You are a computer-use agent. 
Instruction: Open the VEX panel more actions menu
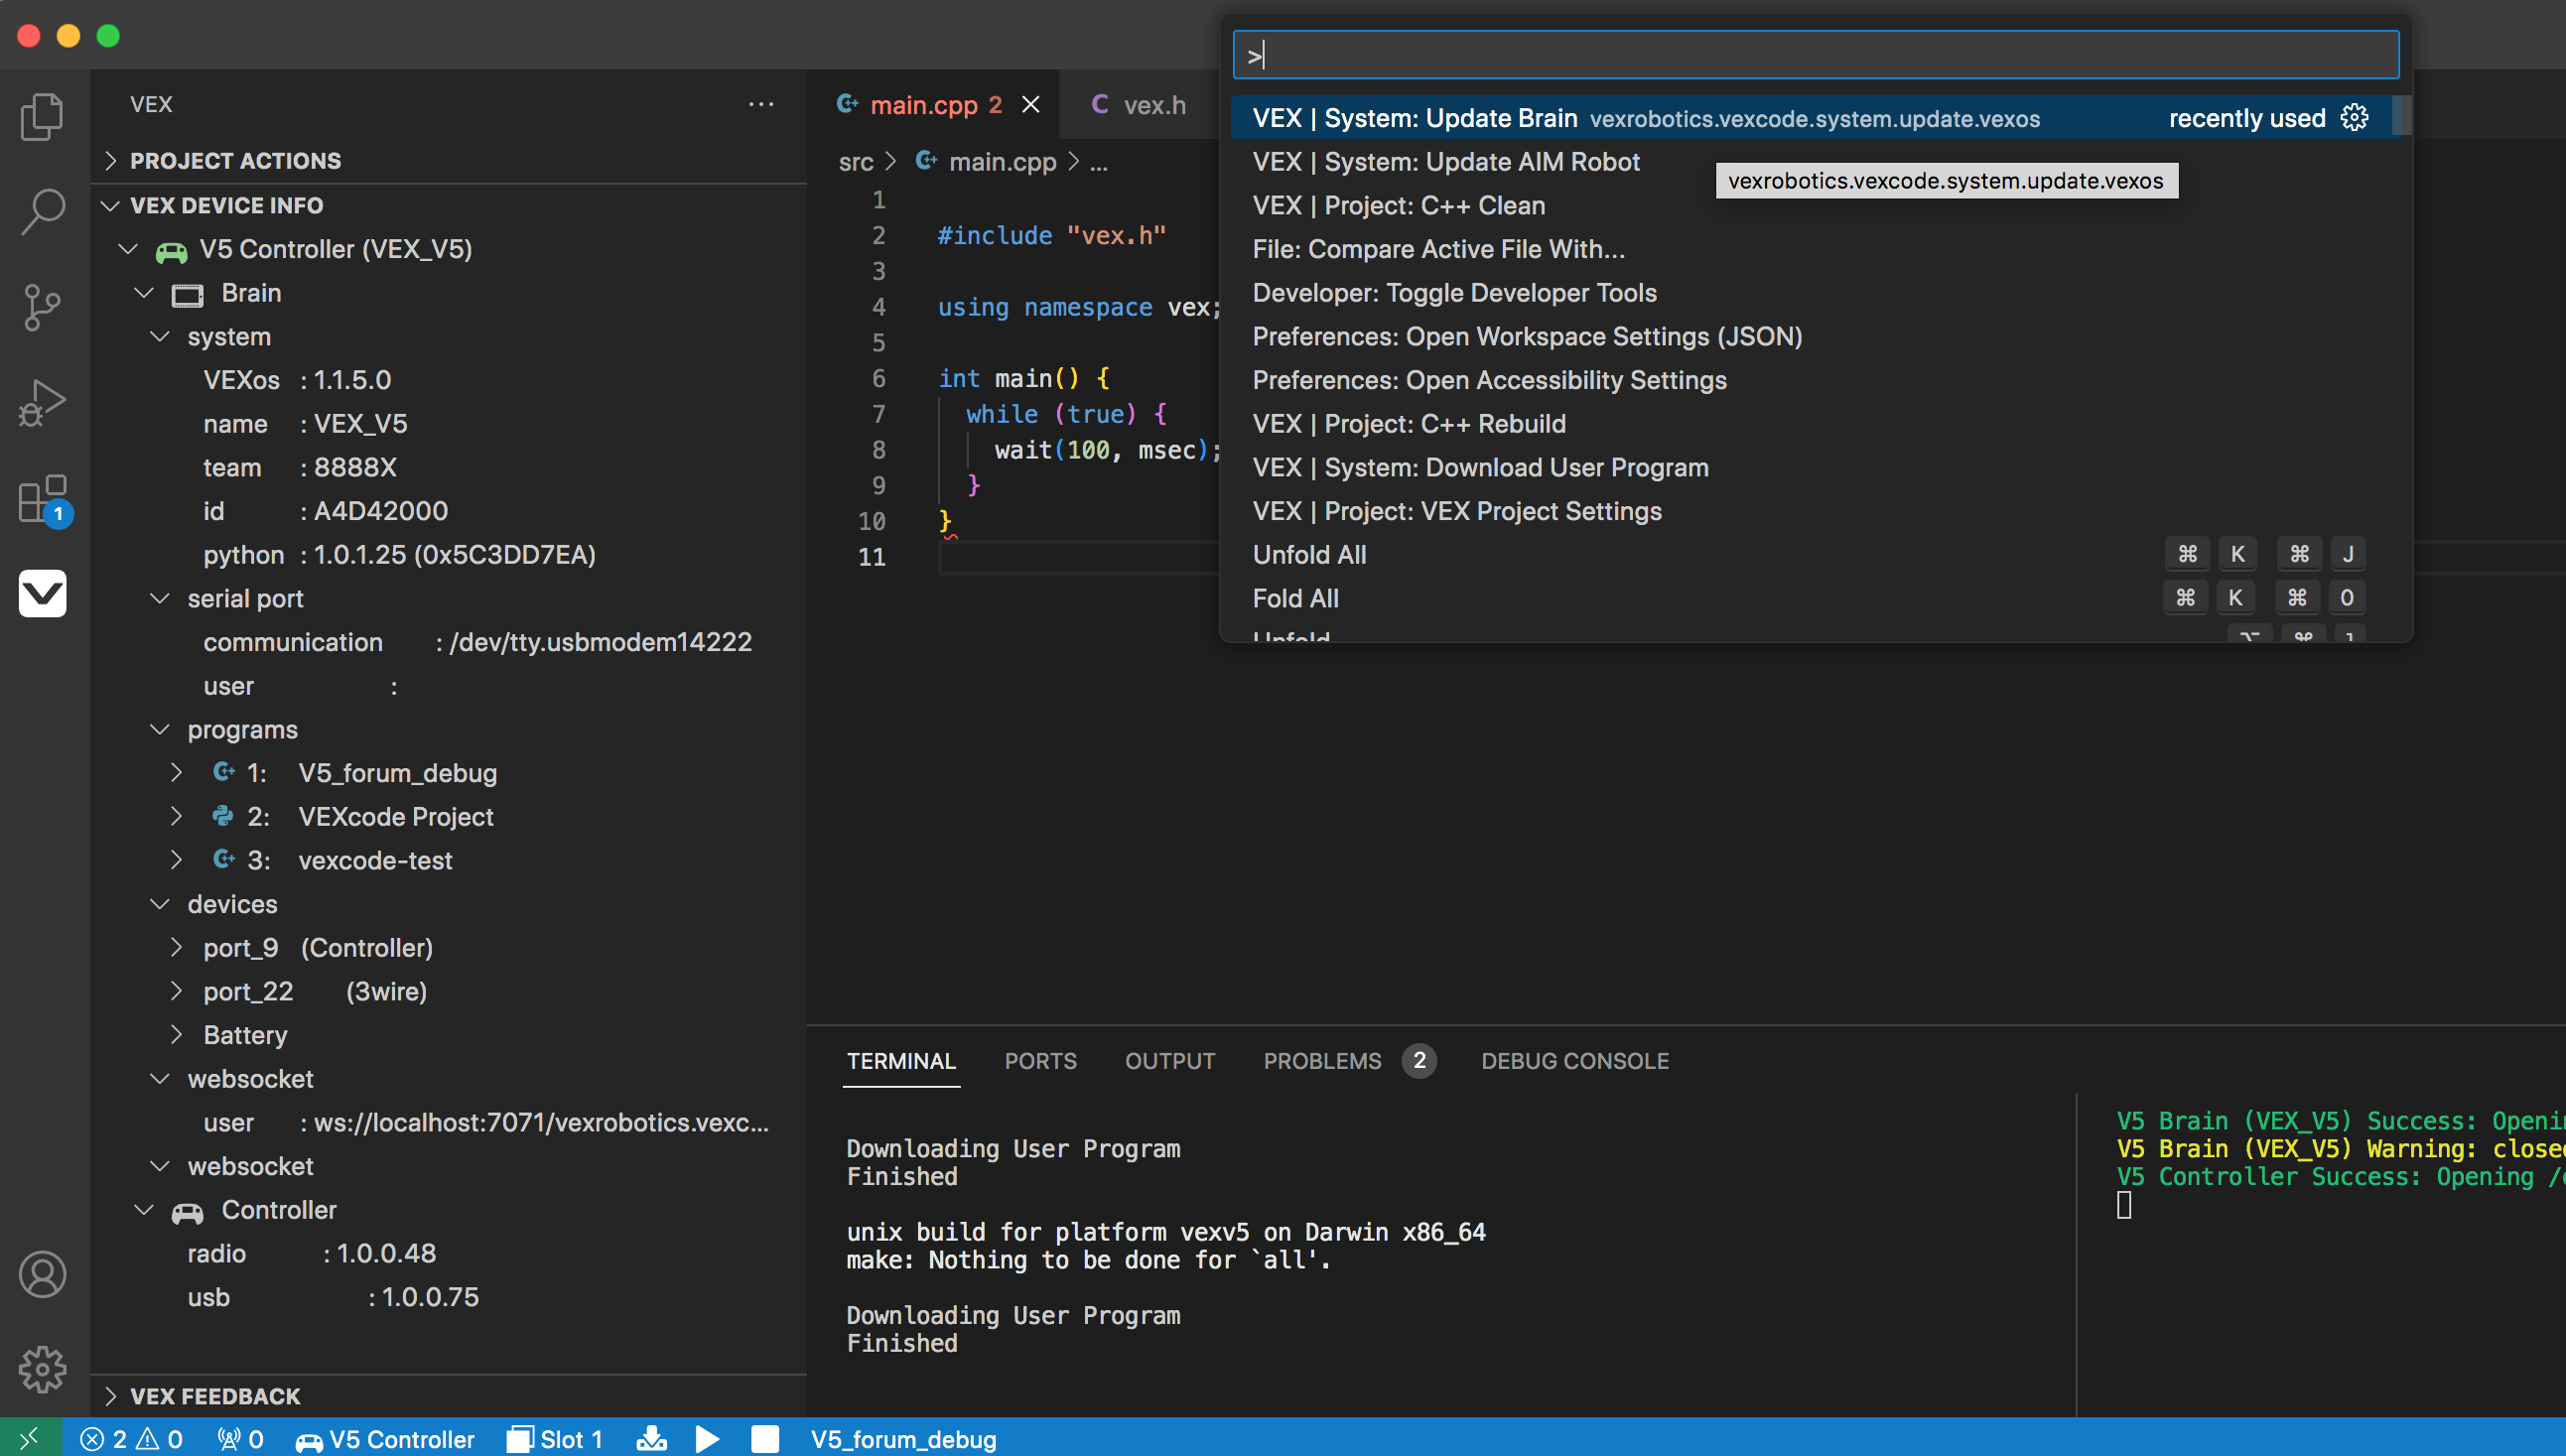(x=761, y=104)
